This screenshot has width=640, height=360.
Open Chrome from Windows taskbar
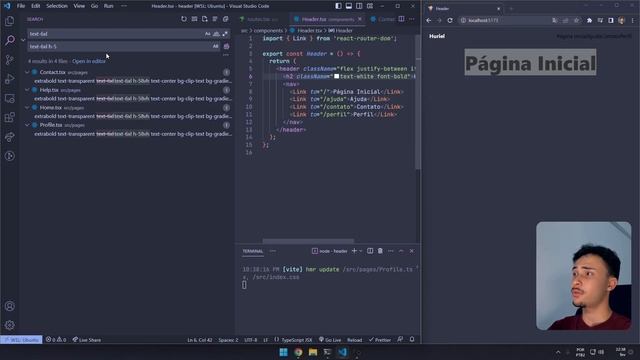pos(298,352)
